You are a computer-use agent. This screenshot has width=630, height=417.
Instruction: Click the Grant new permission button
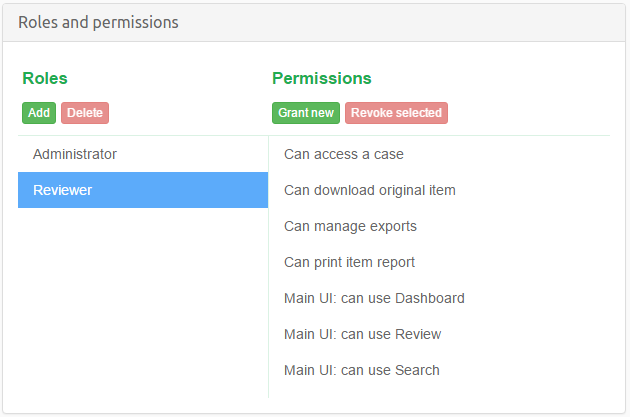click(x=306, y=113)
